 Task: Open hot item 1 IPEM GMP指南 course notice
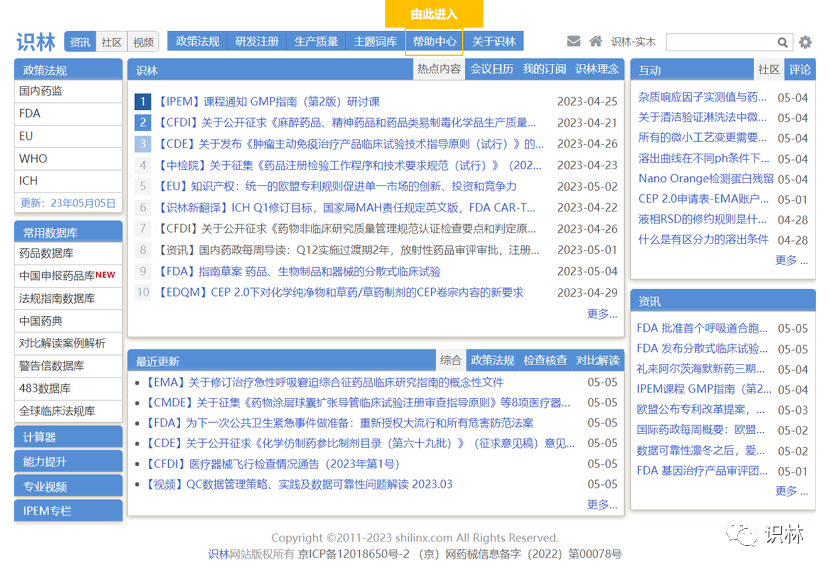[x=269, y=102]
